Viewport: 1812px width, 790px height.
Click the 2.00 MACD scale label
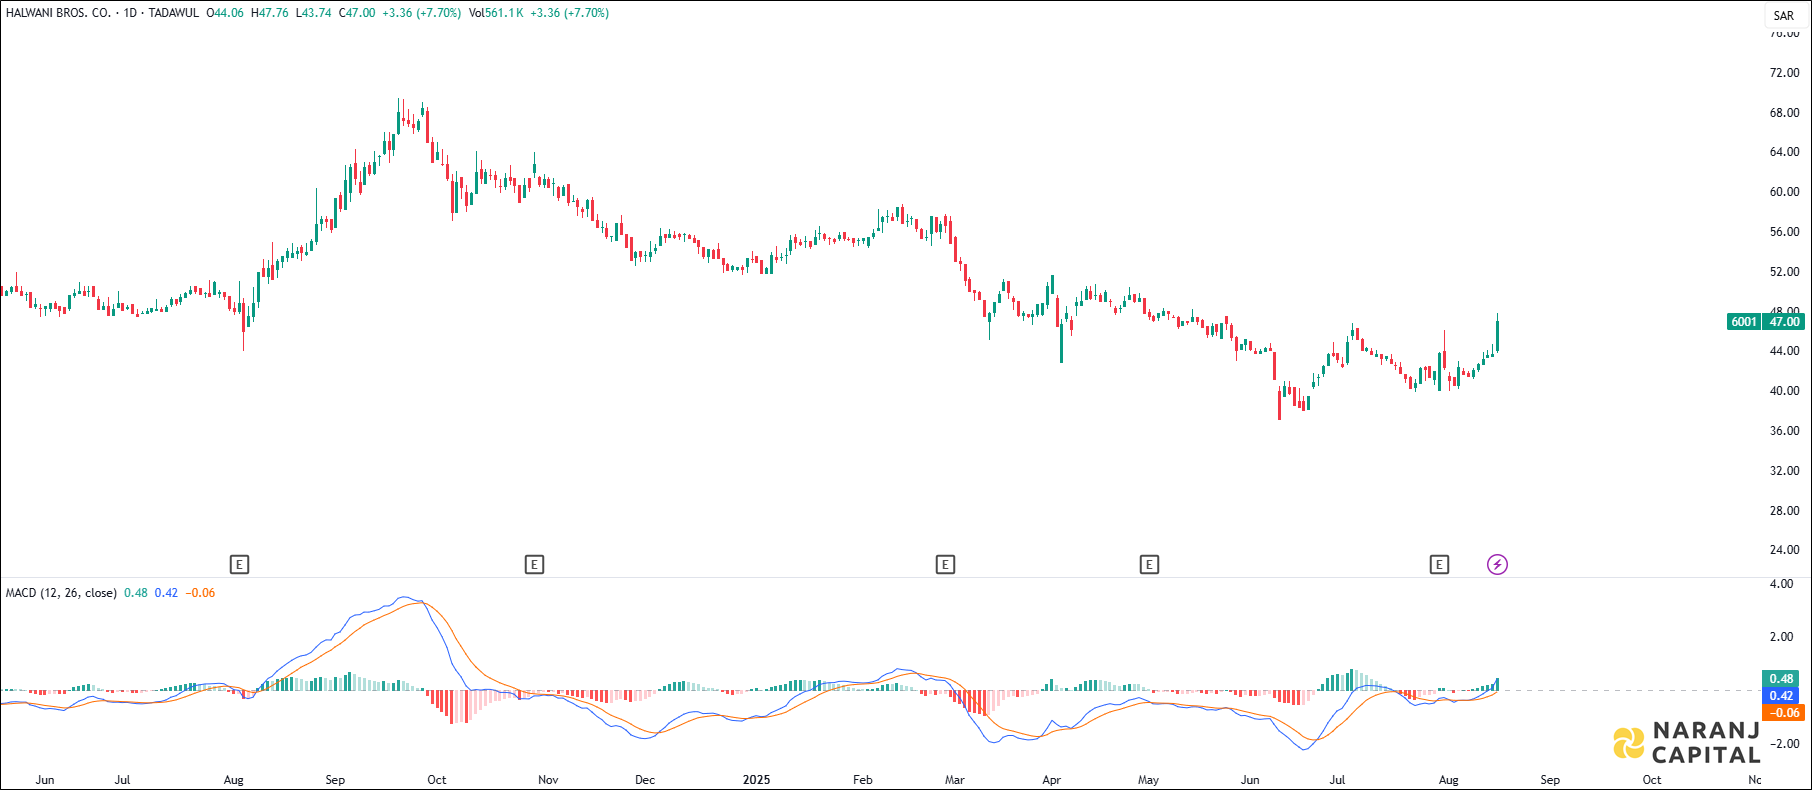tap(1781, 637)
